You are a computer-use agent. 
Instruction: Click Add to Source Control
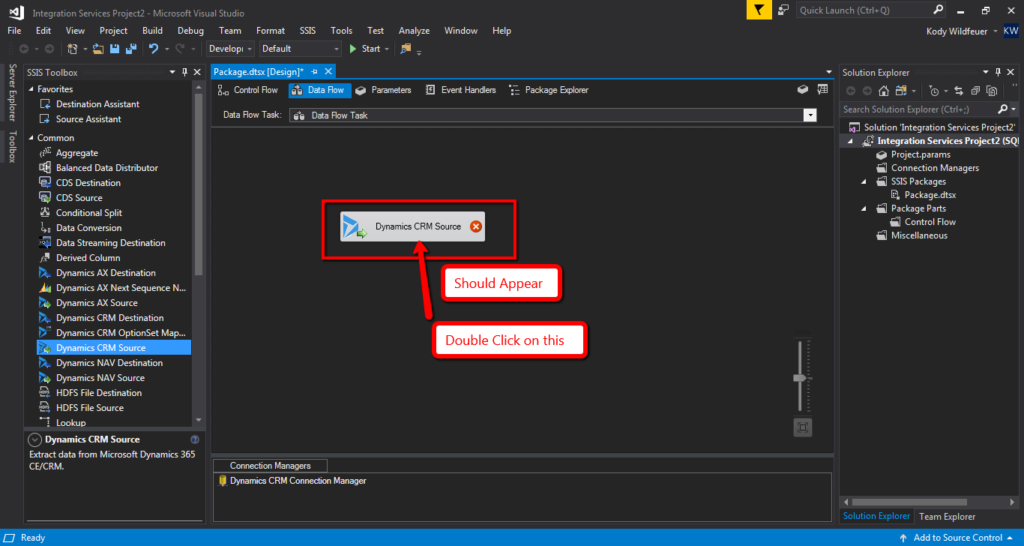(x=958, y=538)
